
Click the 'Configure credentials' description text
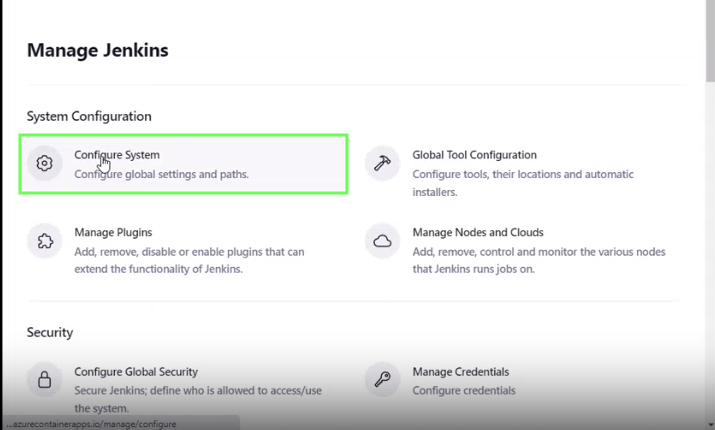point(464,391)
